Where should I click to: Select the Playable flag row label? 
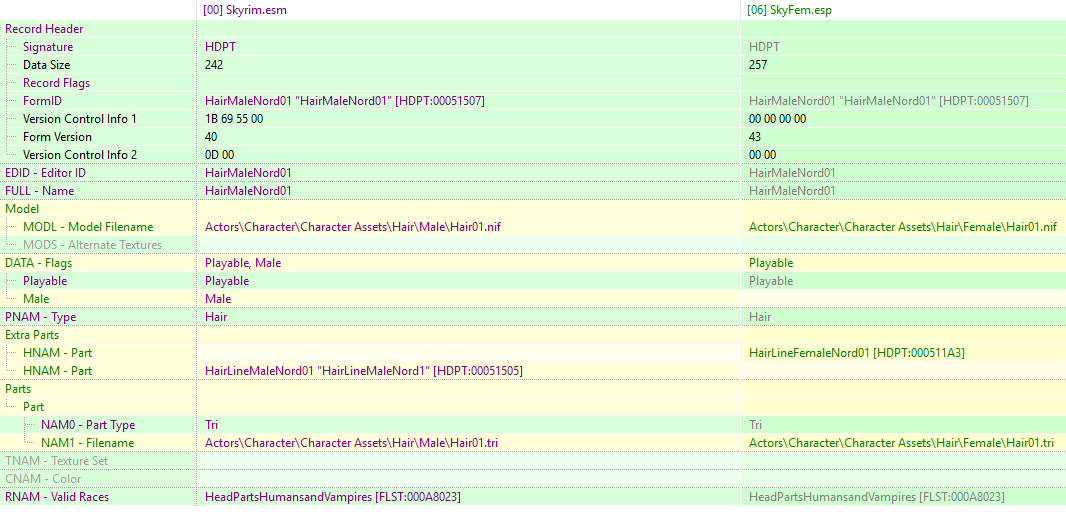pyautogui.click(x=45, y=281)
